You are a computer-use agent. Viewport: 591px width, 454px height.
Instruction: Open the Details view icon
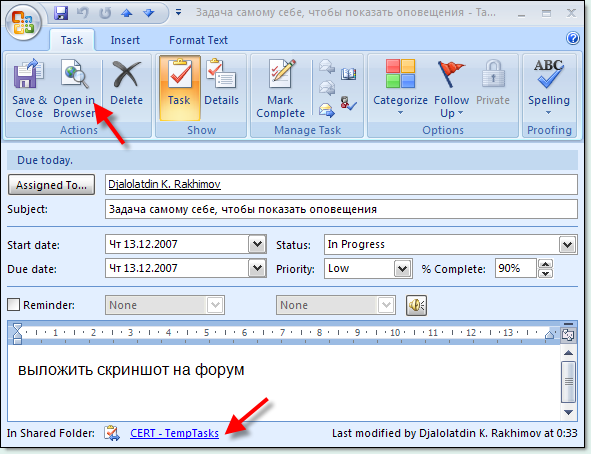(x=221, y=73)
